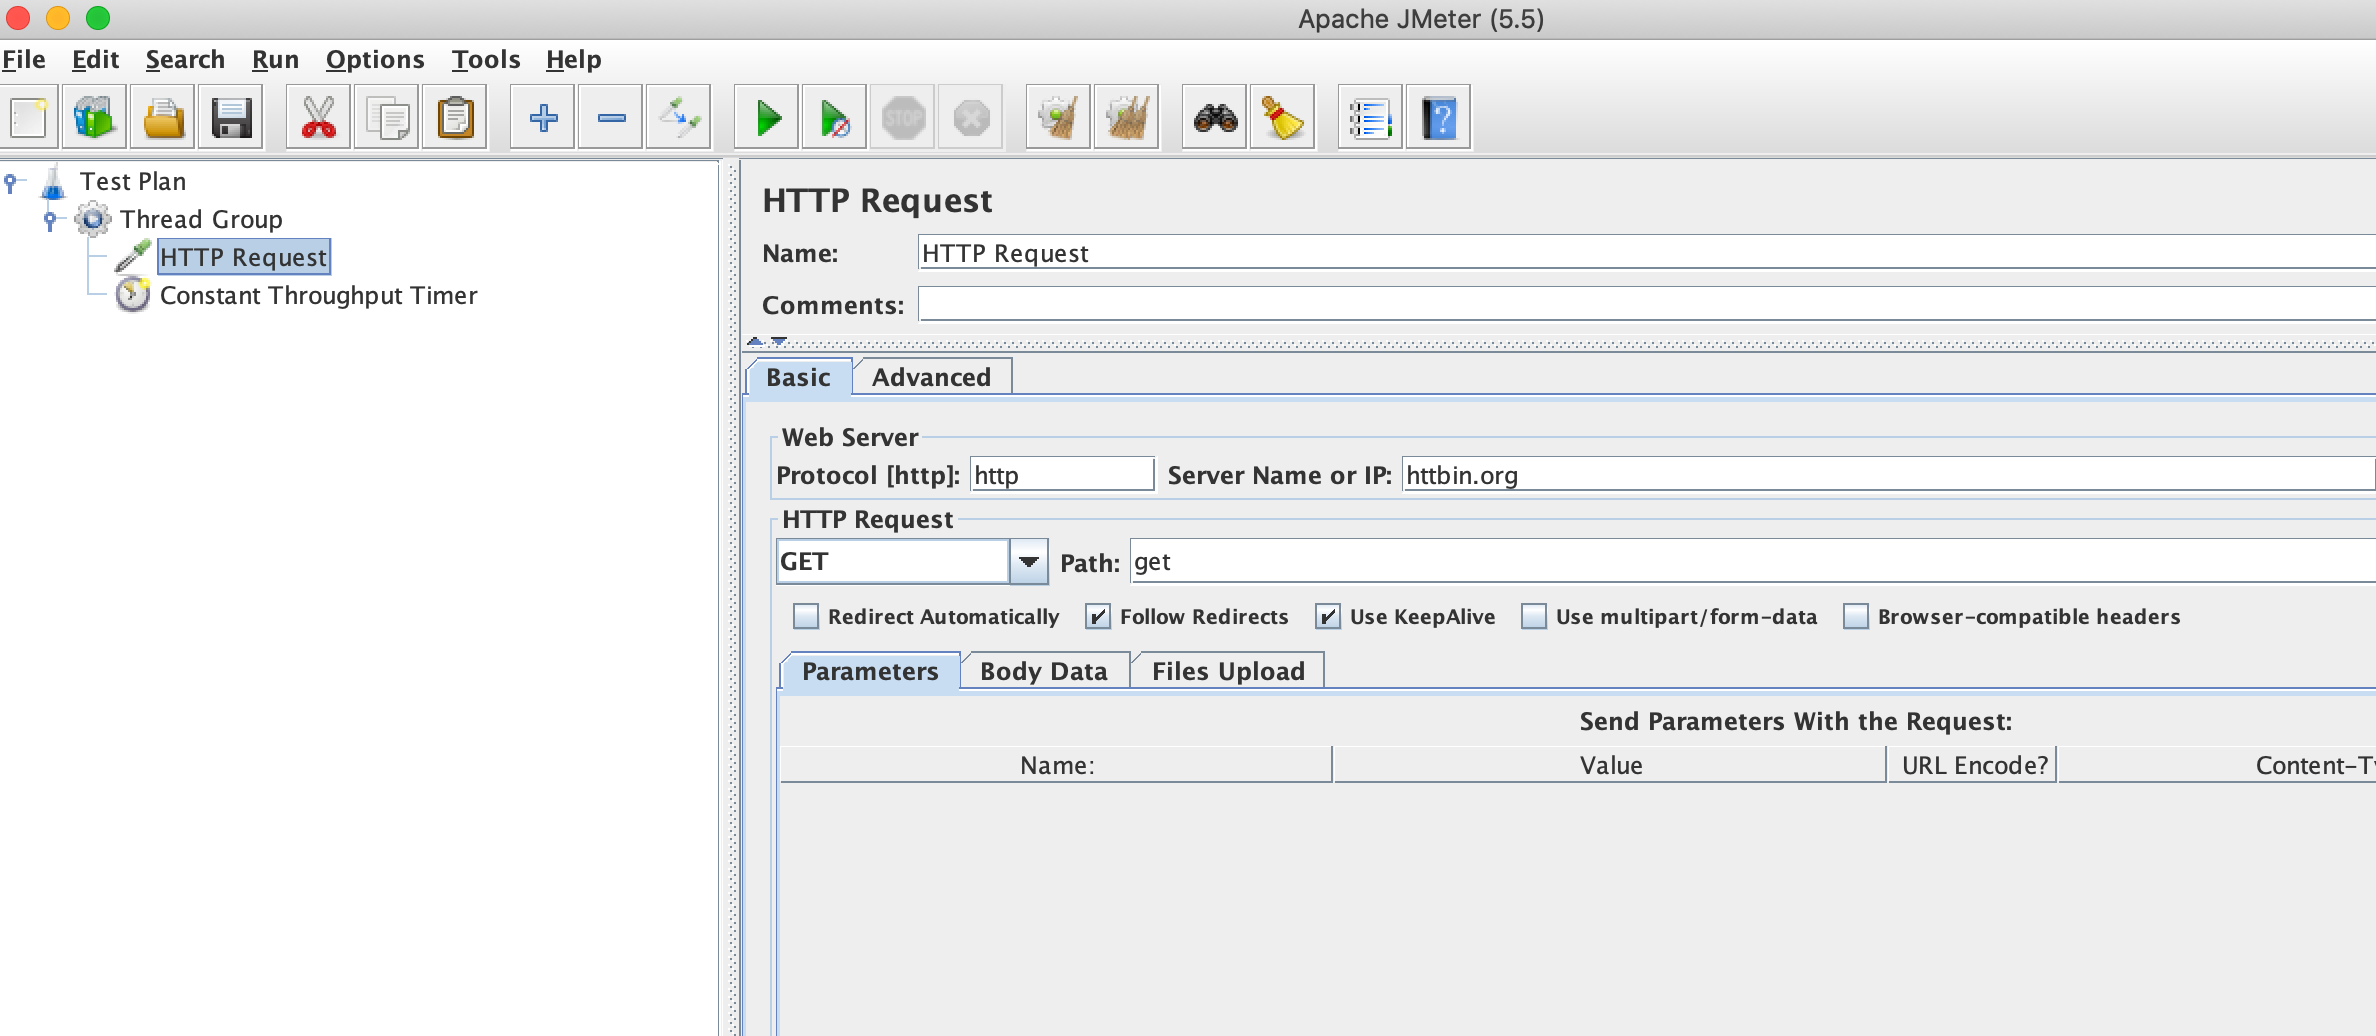The image size is (2376, 1036).
Task: Click the green Start test run icon
Action: tap(767, 118)
